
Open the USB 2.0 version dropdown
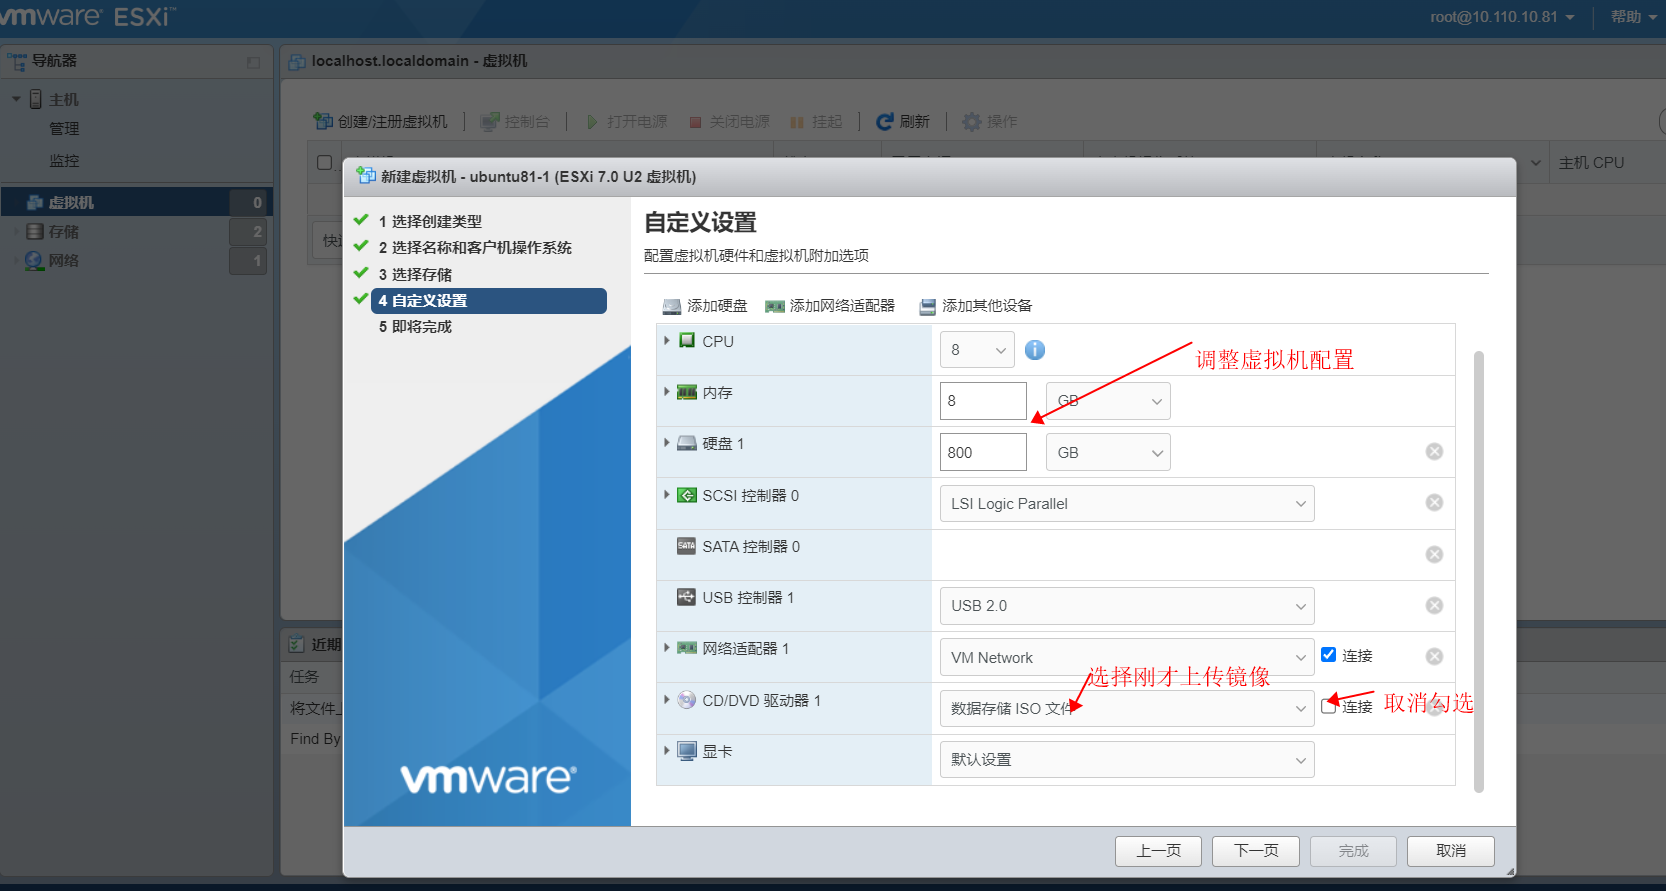[1127, 606]
